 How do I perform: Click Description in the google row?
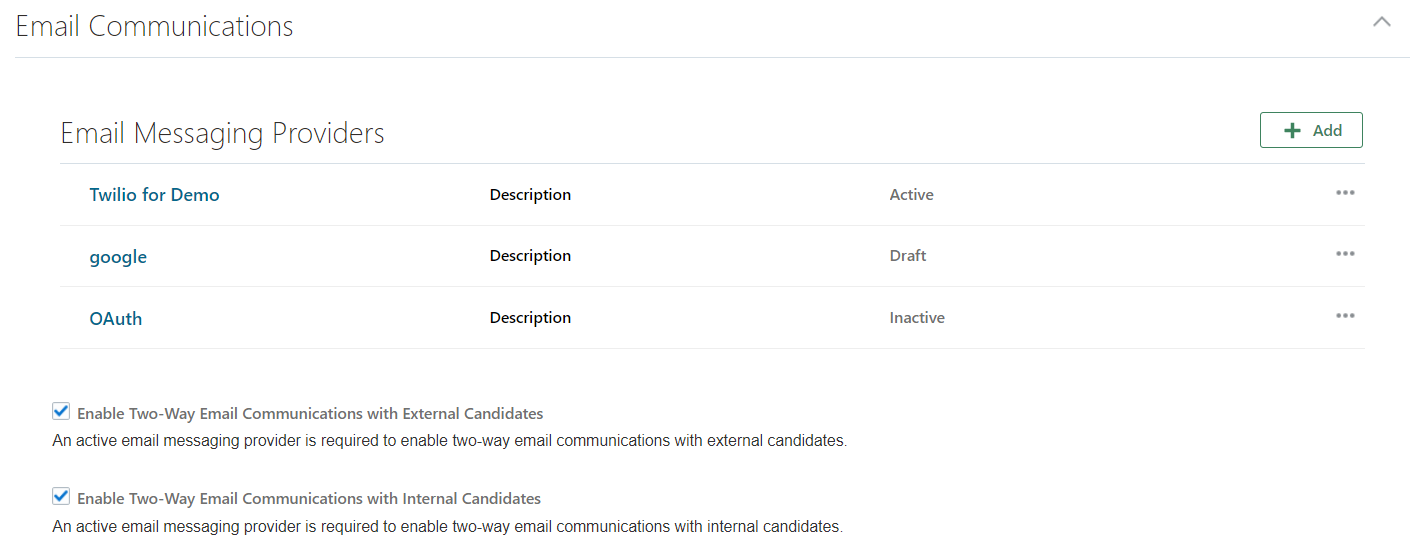point(530,256)
